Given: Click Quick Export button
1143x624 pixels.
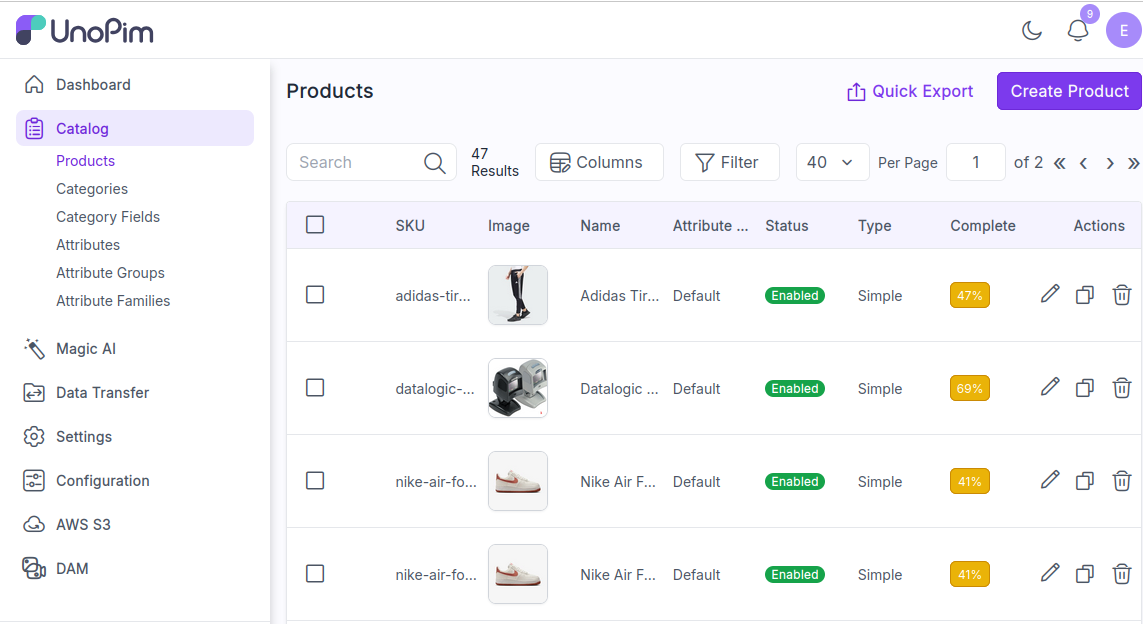Looking at the screenshot, I should tap(910, 91).
